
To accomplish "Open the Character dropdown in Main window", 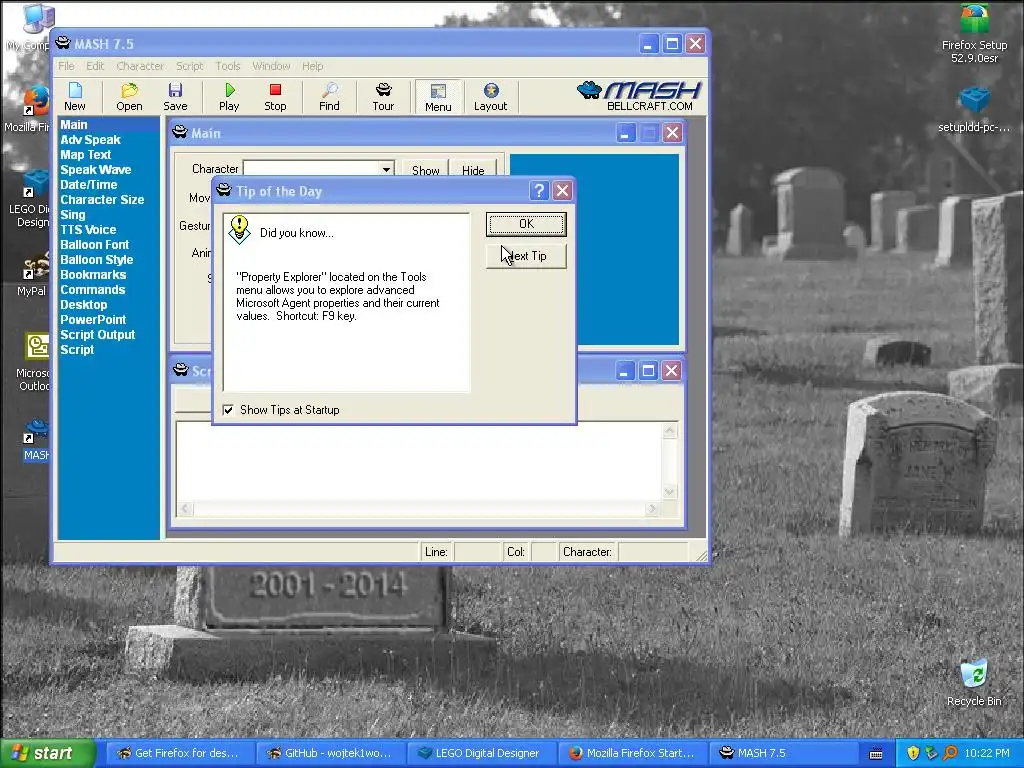I will click(387, 169).
